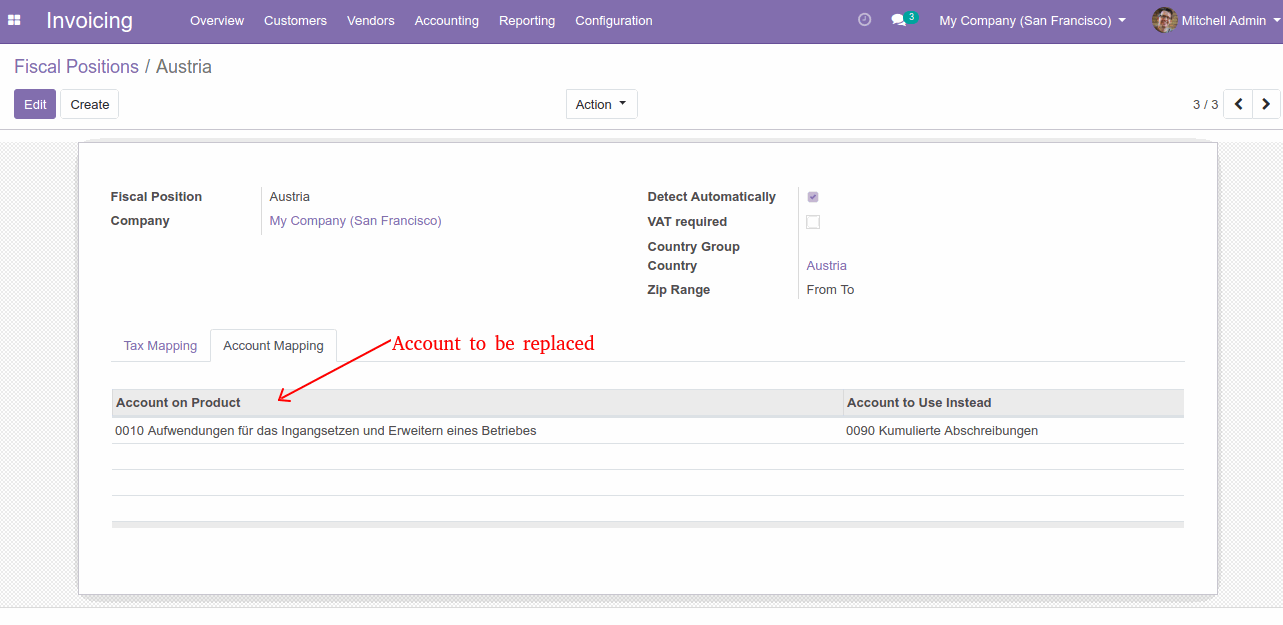Click the 3 / 3 pager counter
The width and height of the screenshot is (1283, 625).
(1205, 104)
